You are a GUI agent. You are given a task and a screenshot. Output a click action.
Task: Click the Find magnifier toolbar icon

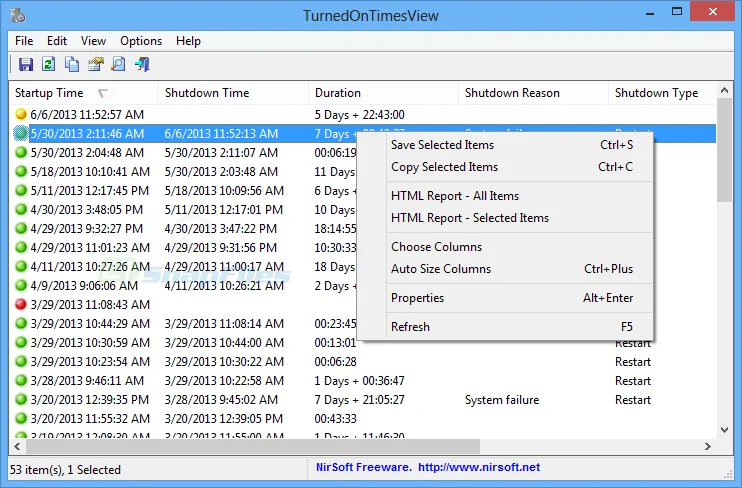coord(118,65)
